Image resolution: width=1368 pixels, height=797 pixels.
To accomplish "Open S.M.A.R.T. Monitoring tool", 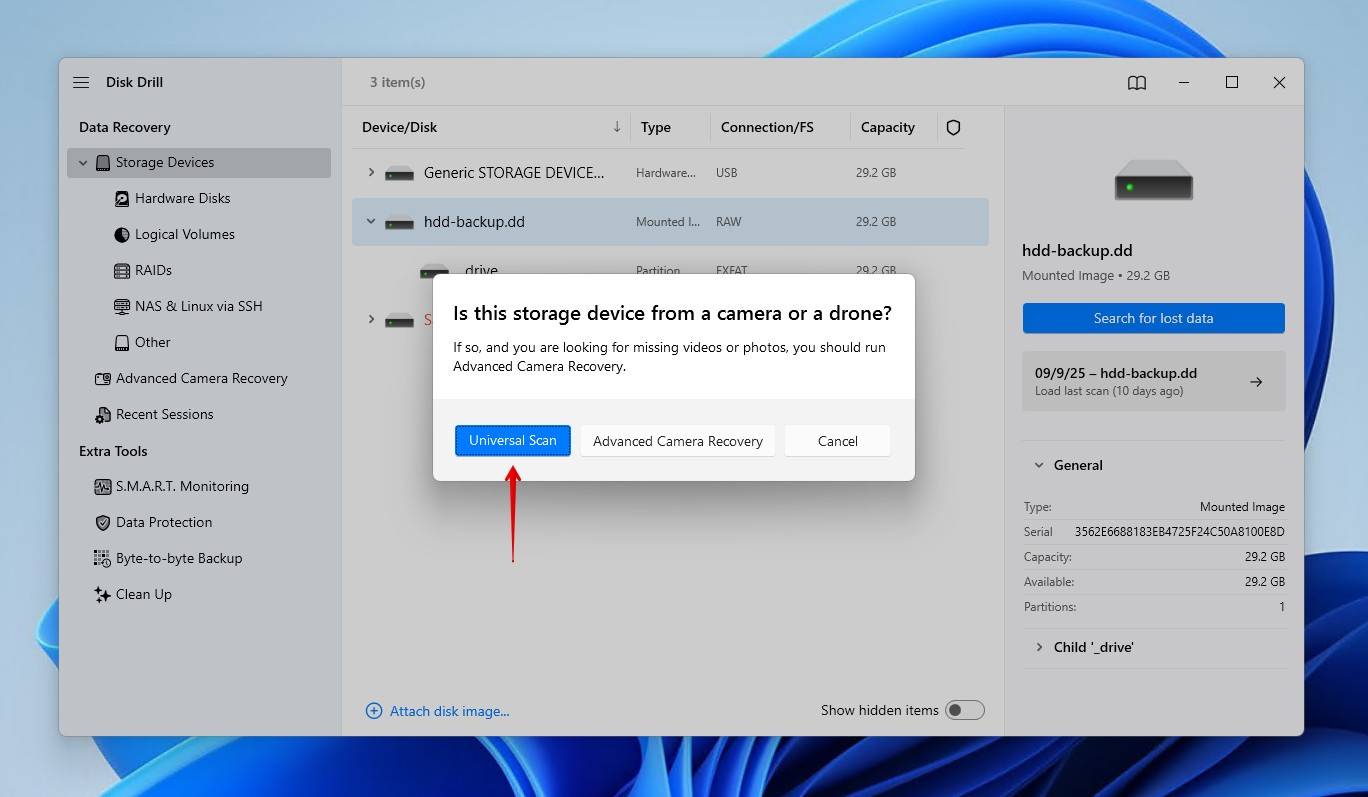I will click(x=181, y=487).
